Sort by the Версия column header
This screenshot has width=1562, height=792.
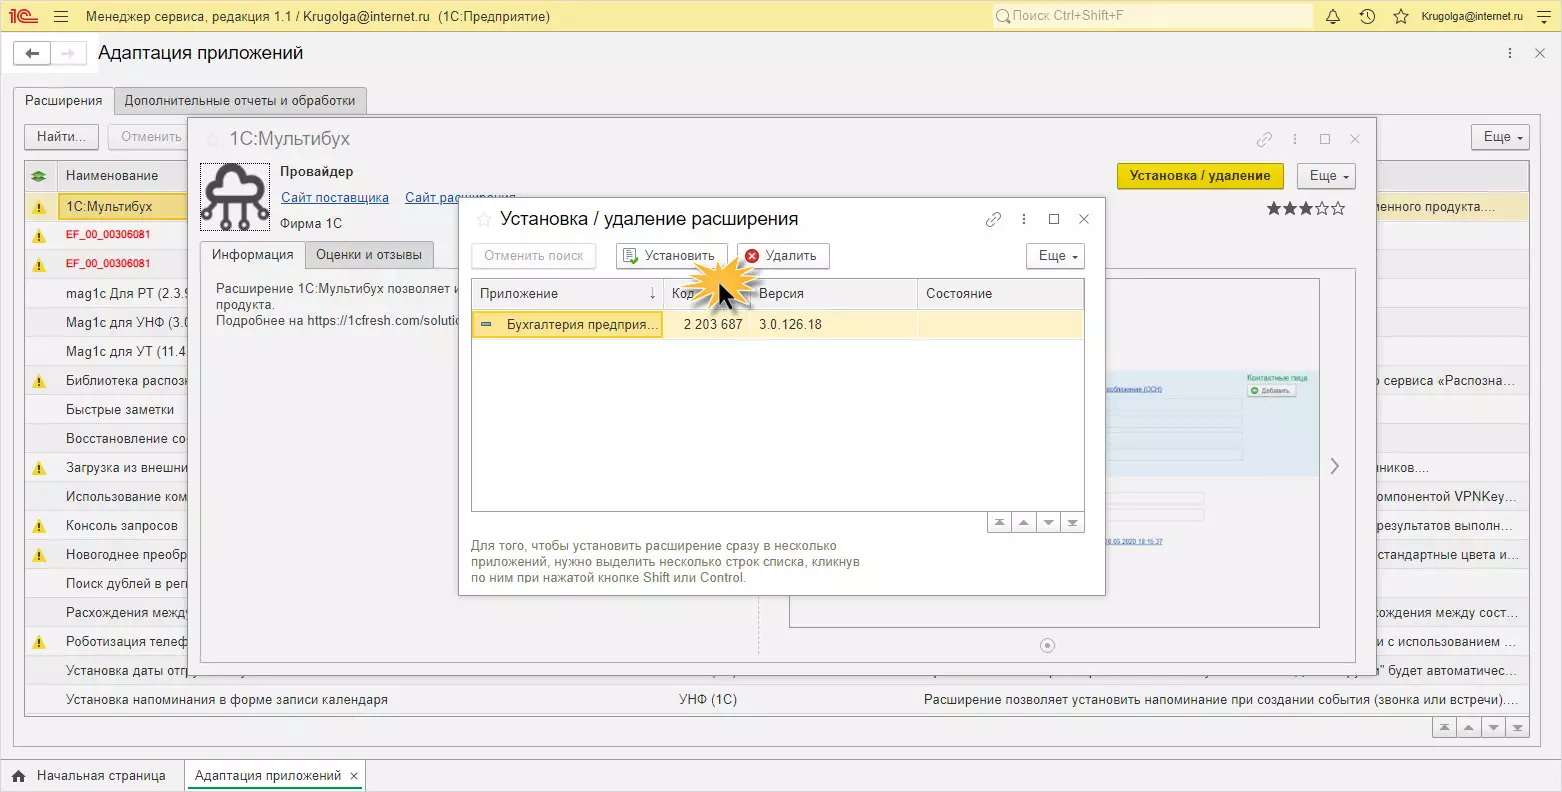click(x=834, y=294)
